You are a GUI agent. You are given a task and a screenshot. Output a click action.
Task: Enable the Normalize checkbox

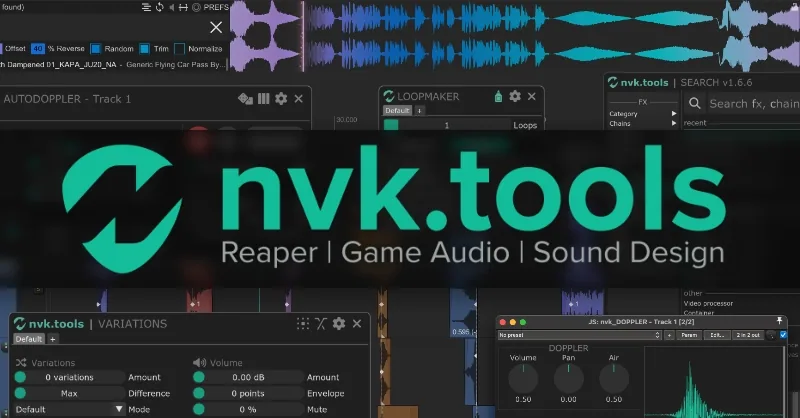(x=179, y=48)
